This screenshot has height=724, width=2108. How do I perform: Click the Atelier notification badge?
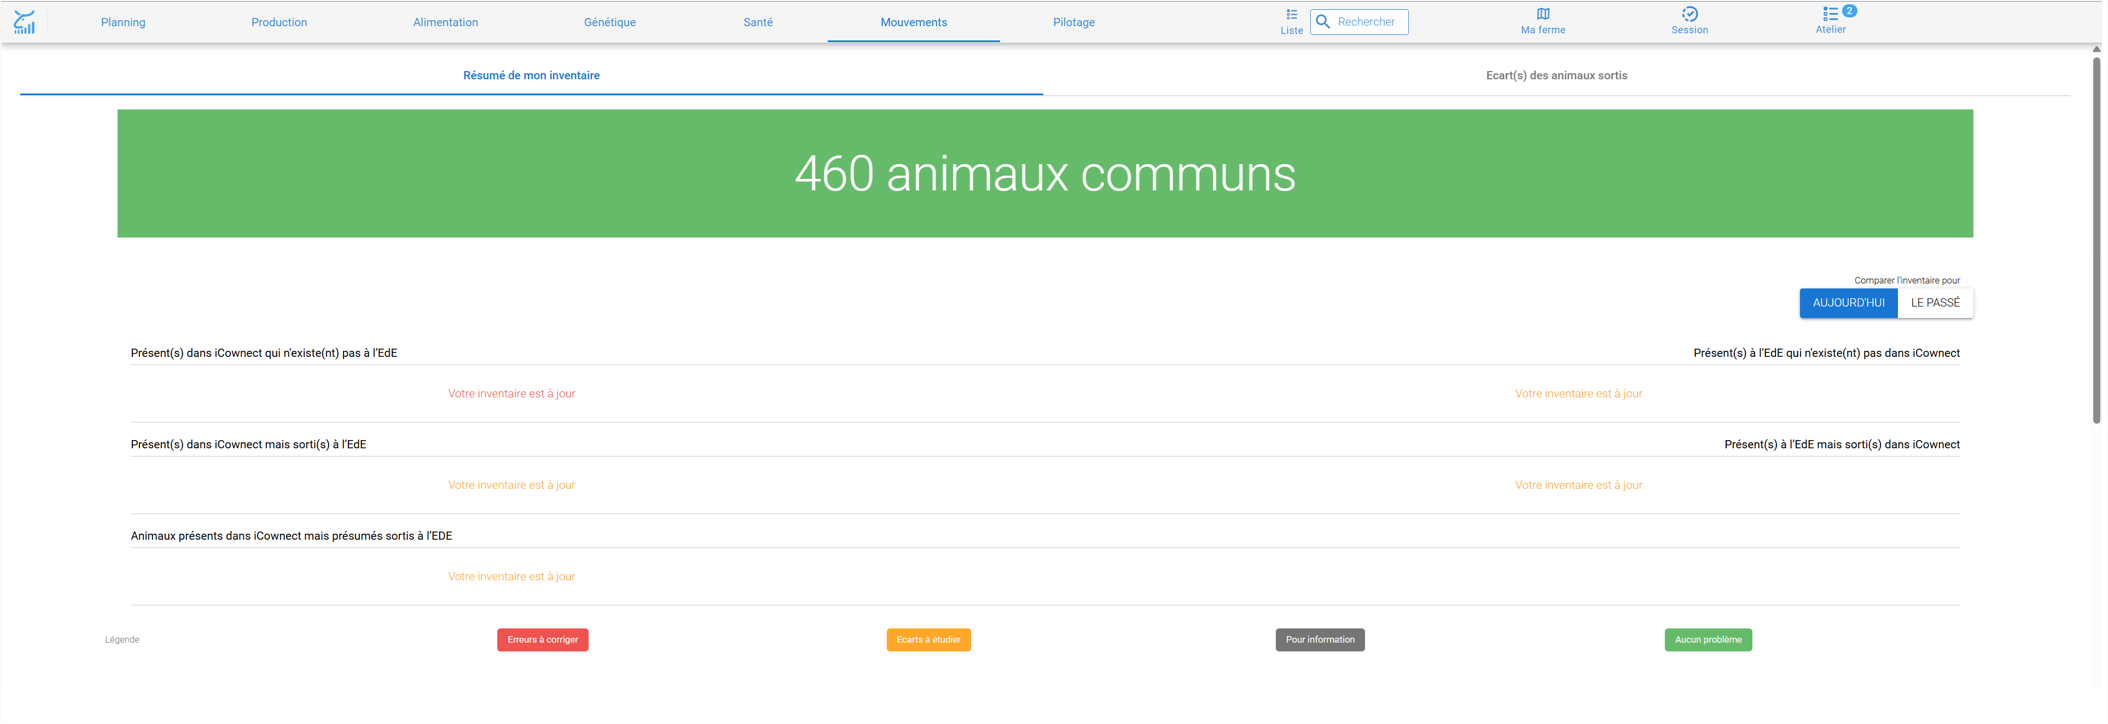click(1850, 11)
